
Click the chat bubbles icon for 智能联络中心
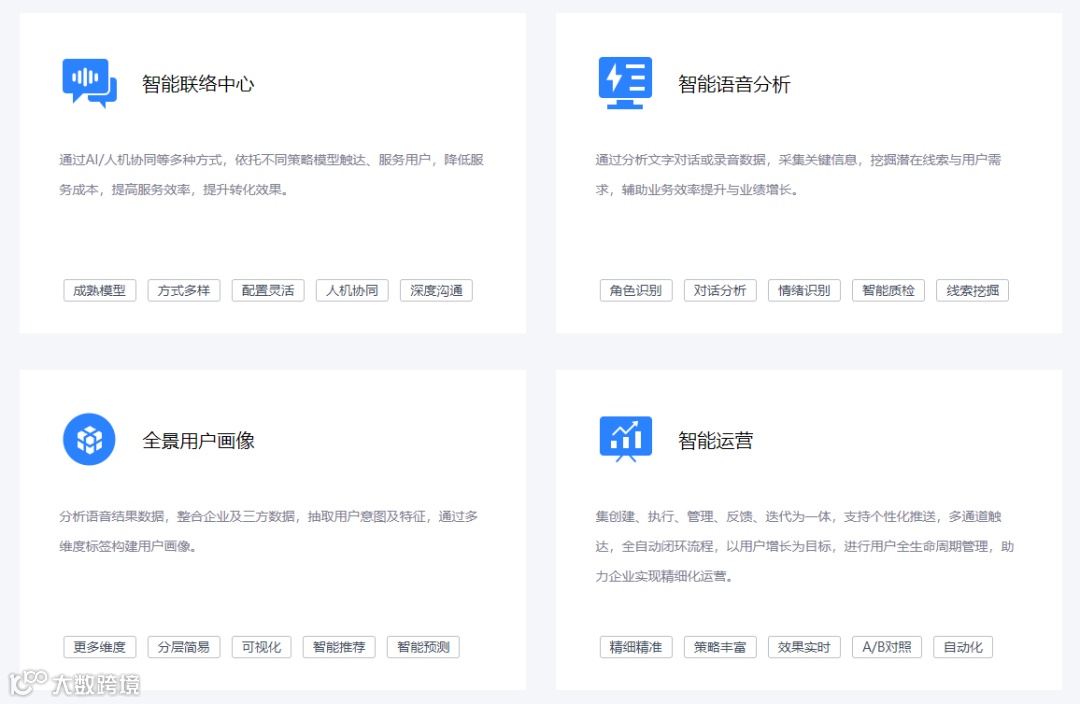(89, 79)
